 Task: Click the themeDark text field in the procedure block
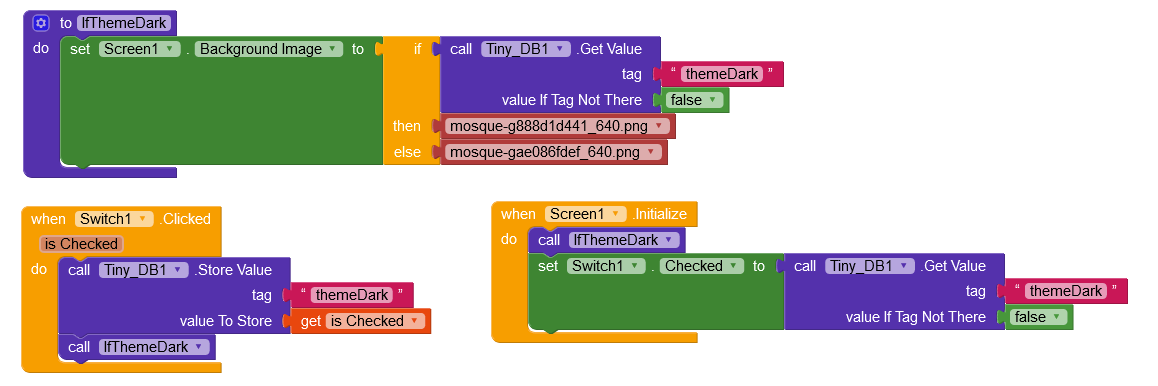pyautogui.click(x=722, y=74)
